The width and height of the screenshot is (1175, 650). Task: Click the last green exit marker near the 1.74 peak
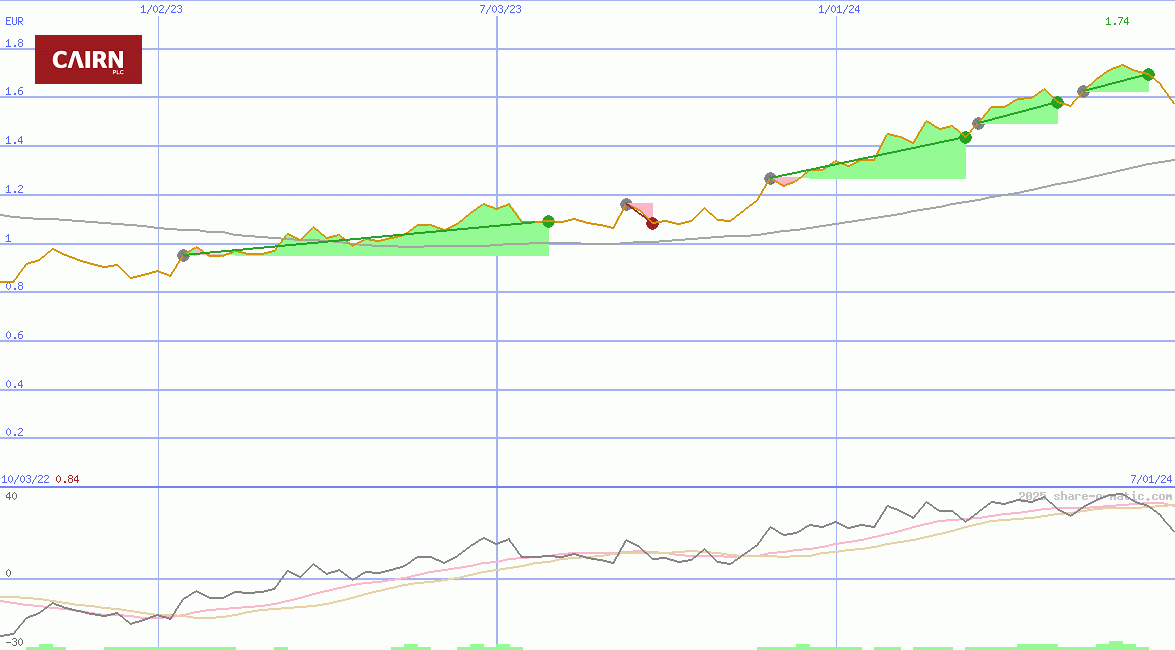click(1148, 74)
